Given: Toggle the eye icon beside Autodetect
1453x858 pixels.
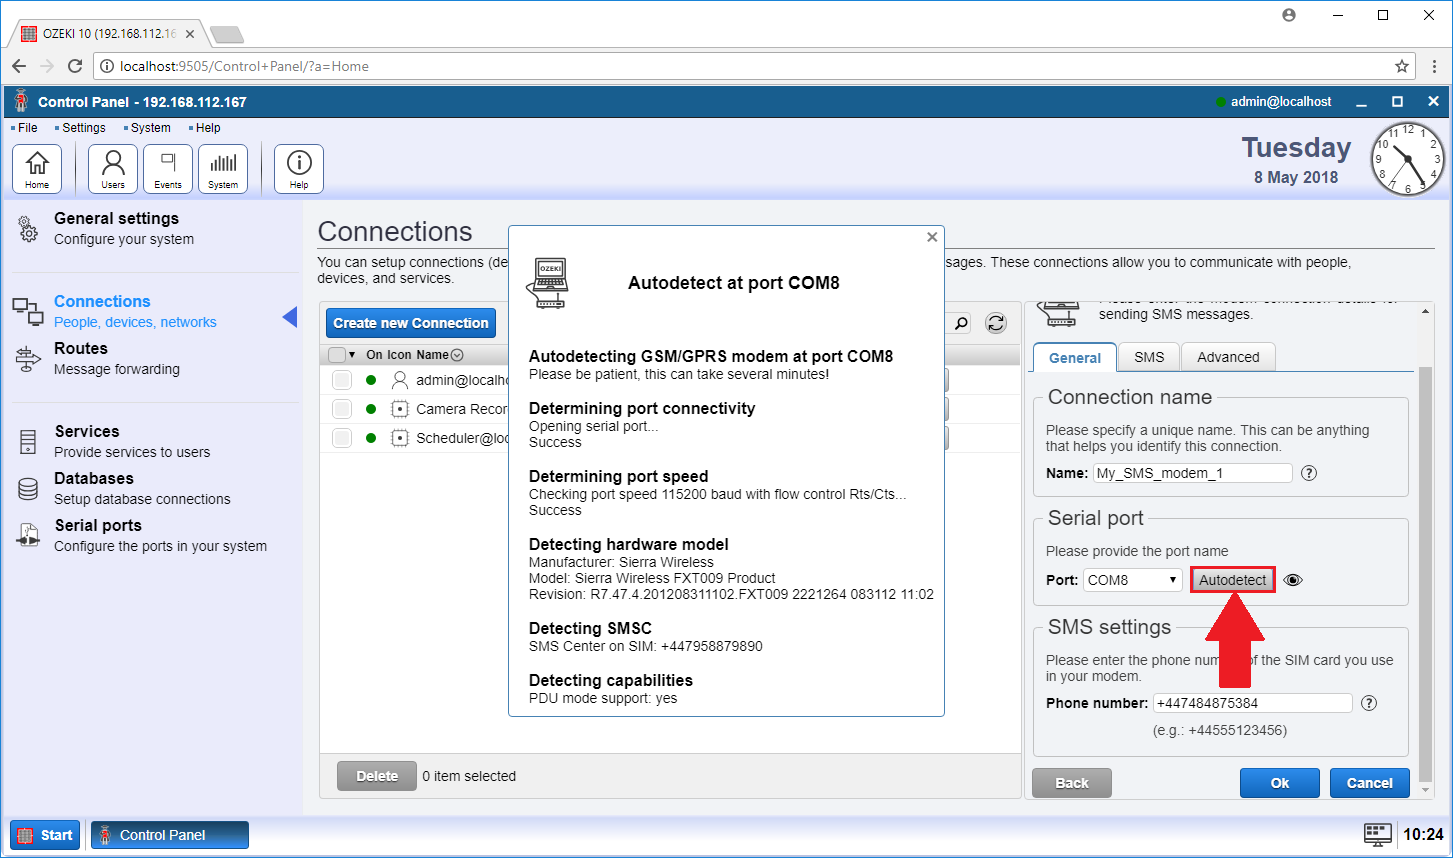Looking at the screenshot, I should pos(1293,580).
